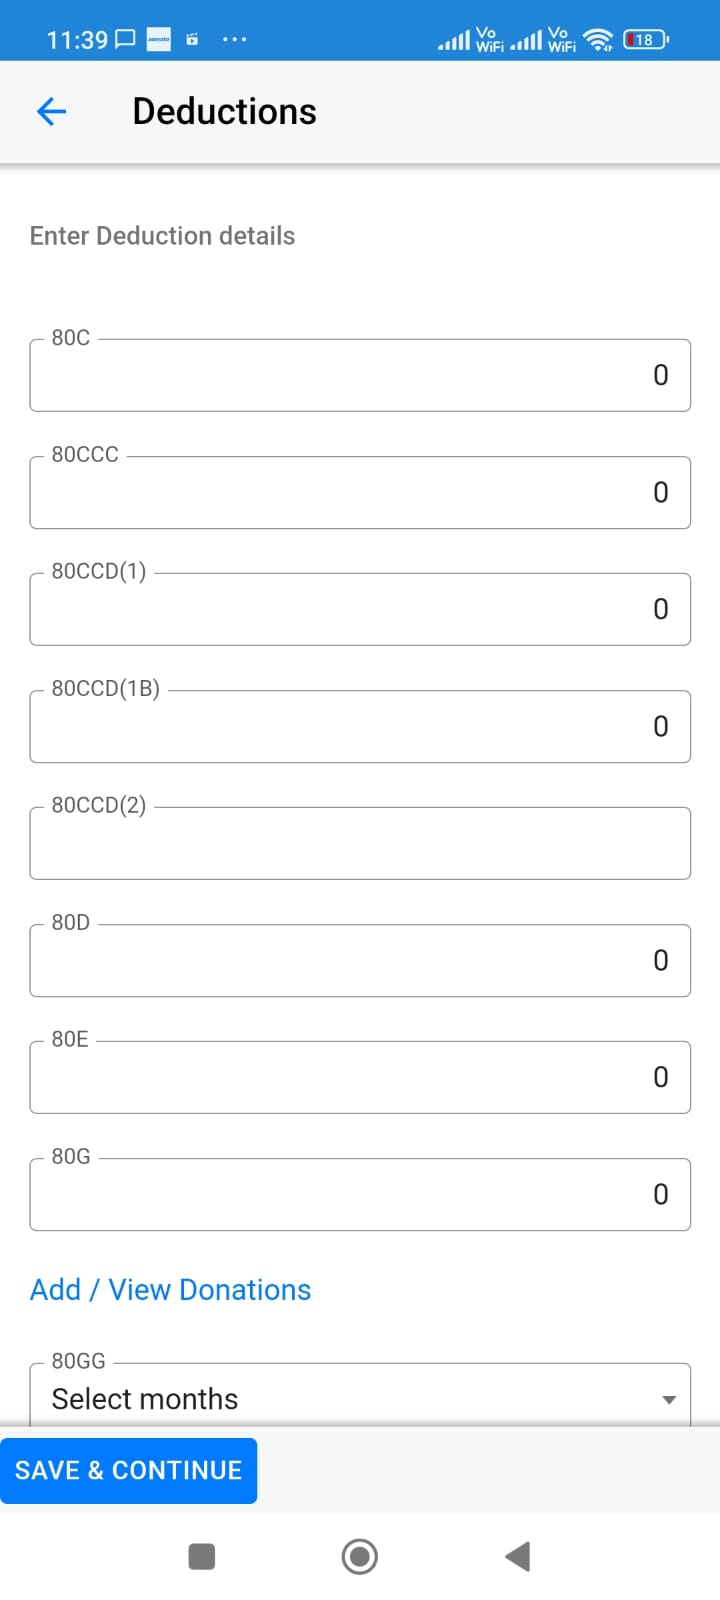Select the 80E amount field
The image size is (720, 1600).
click(360, 1077)
